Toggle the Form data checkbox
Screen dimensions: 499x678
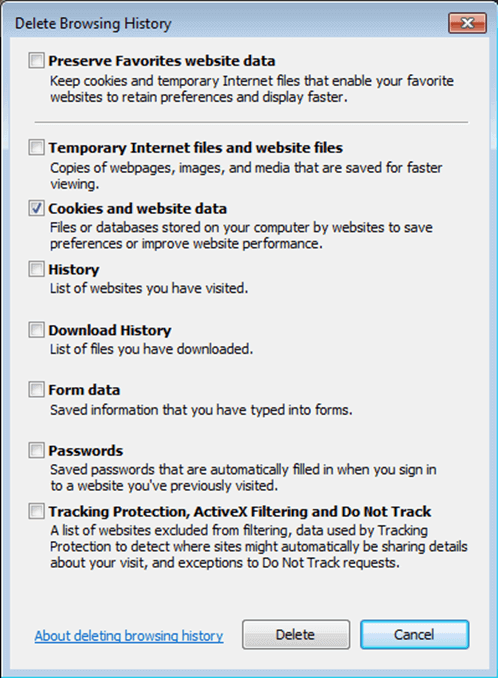[36, 390]
